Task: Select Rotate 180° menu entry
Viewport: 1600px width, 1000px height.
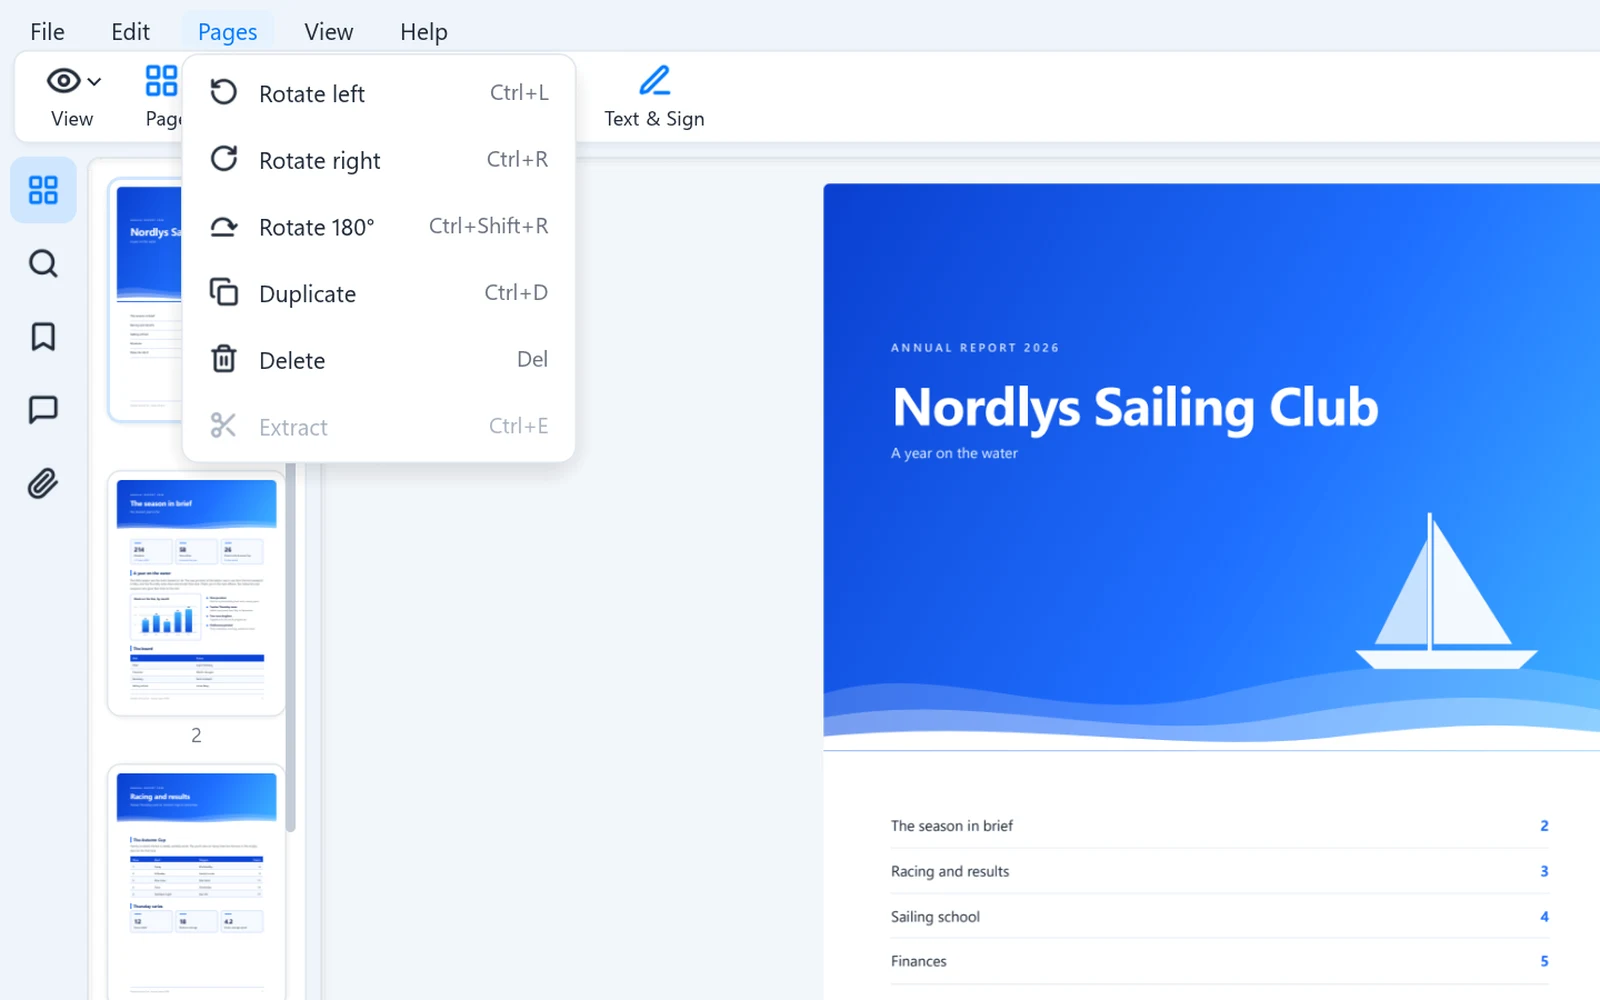Action: coord(379,227)
